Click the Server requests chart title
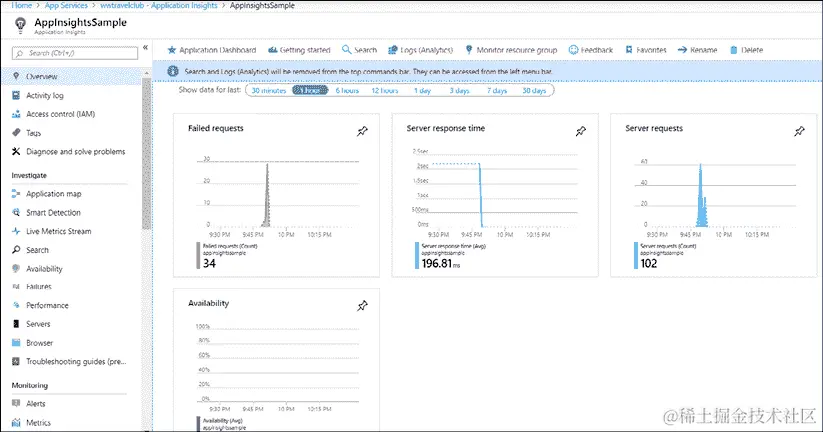 point(654,128)
